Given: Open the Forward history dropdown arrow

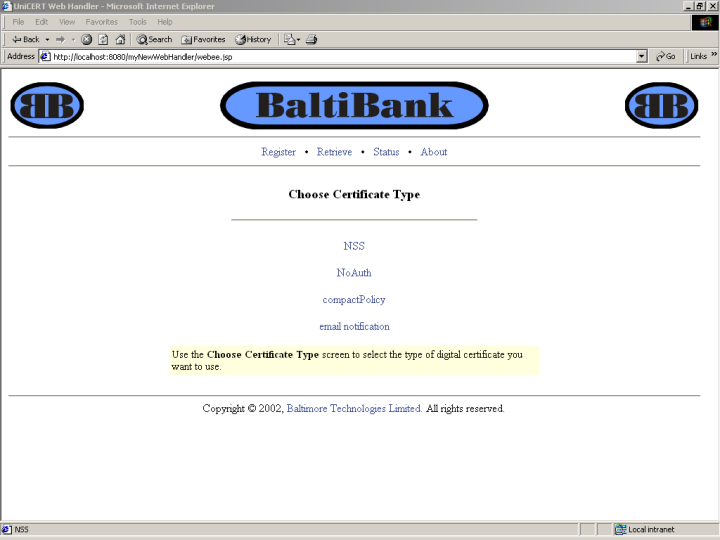Looking at the screenshot, I should coord(73,39).
